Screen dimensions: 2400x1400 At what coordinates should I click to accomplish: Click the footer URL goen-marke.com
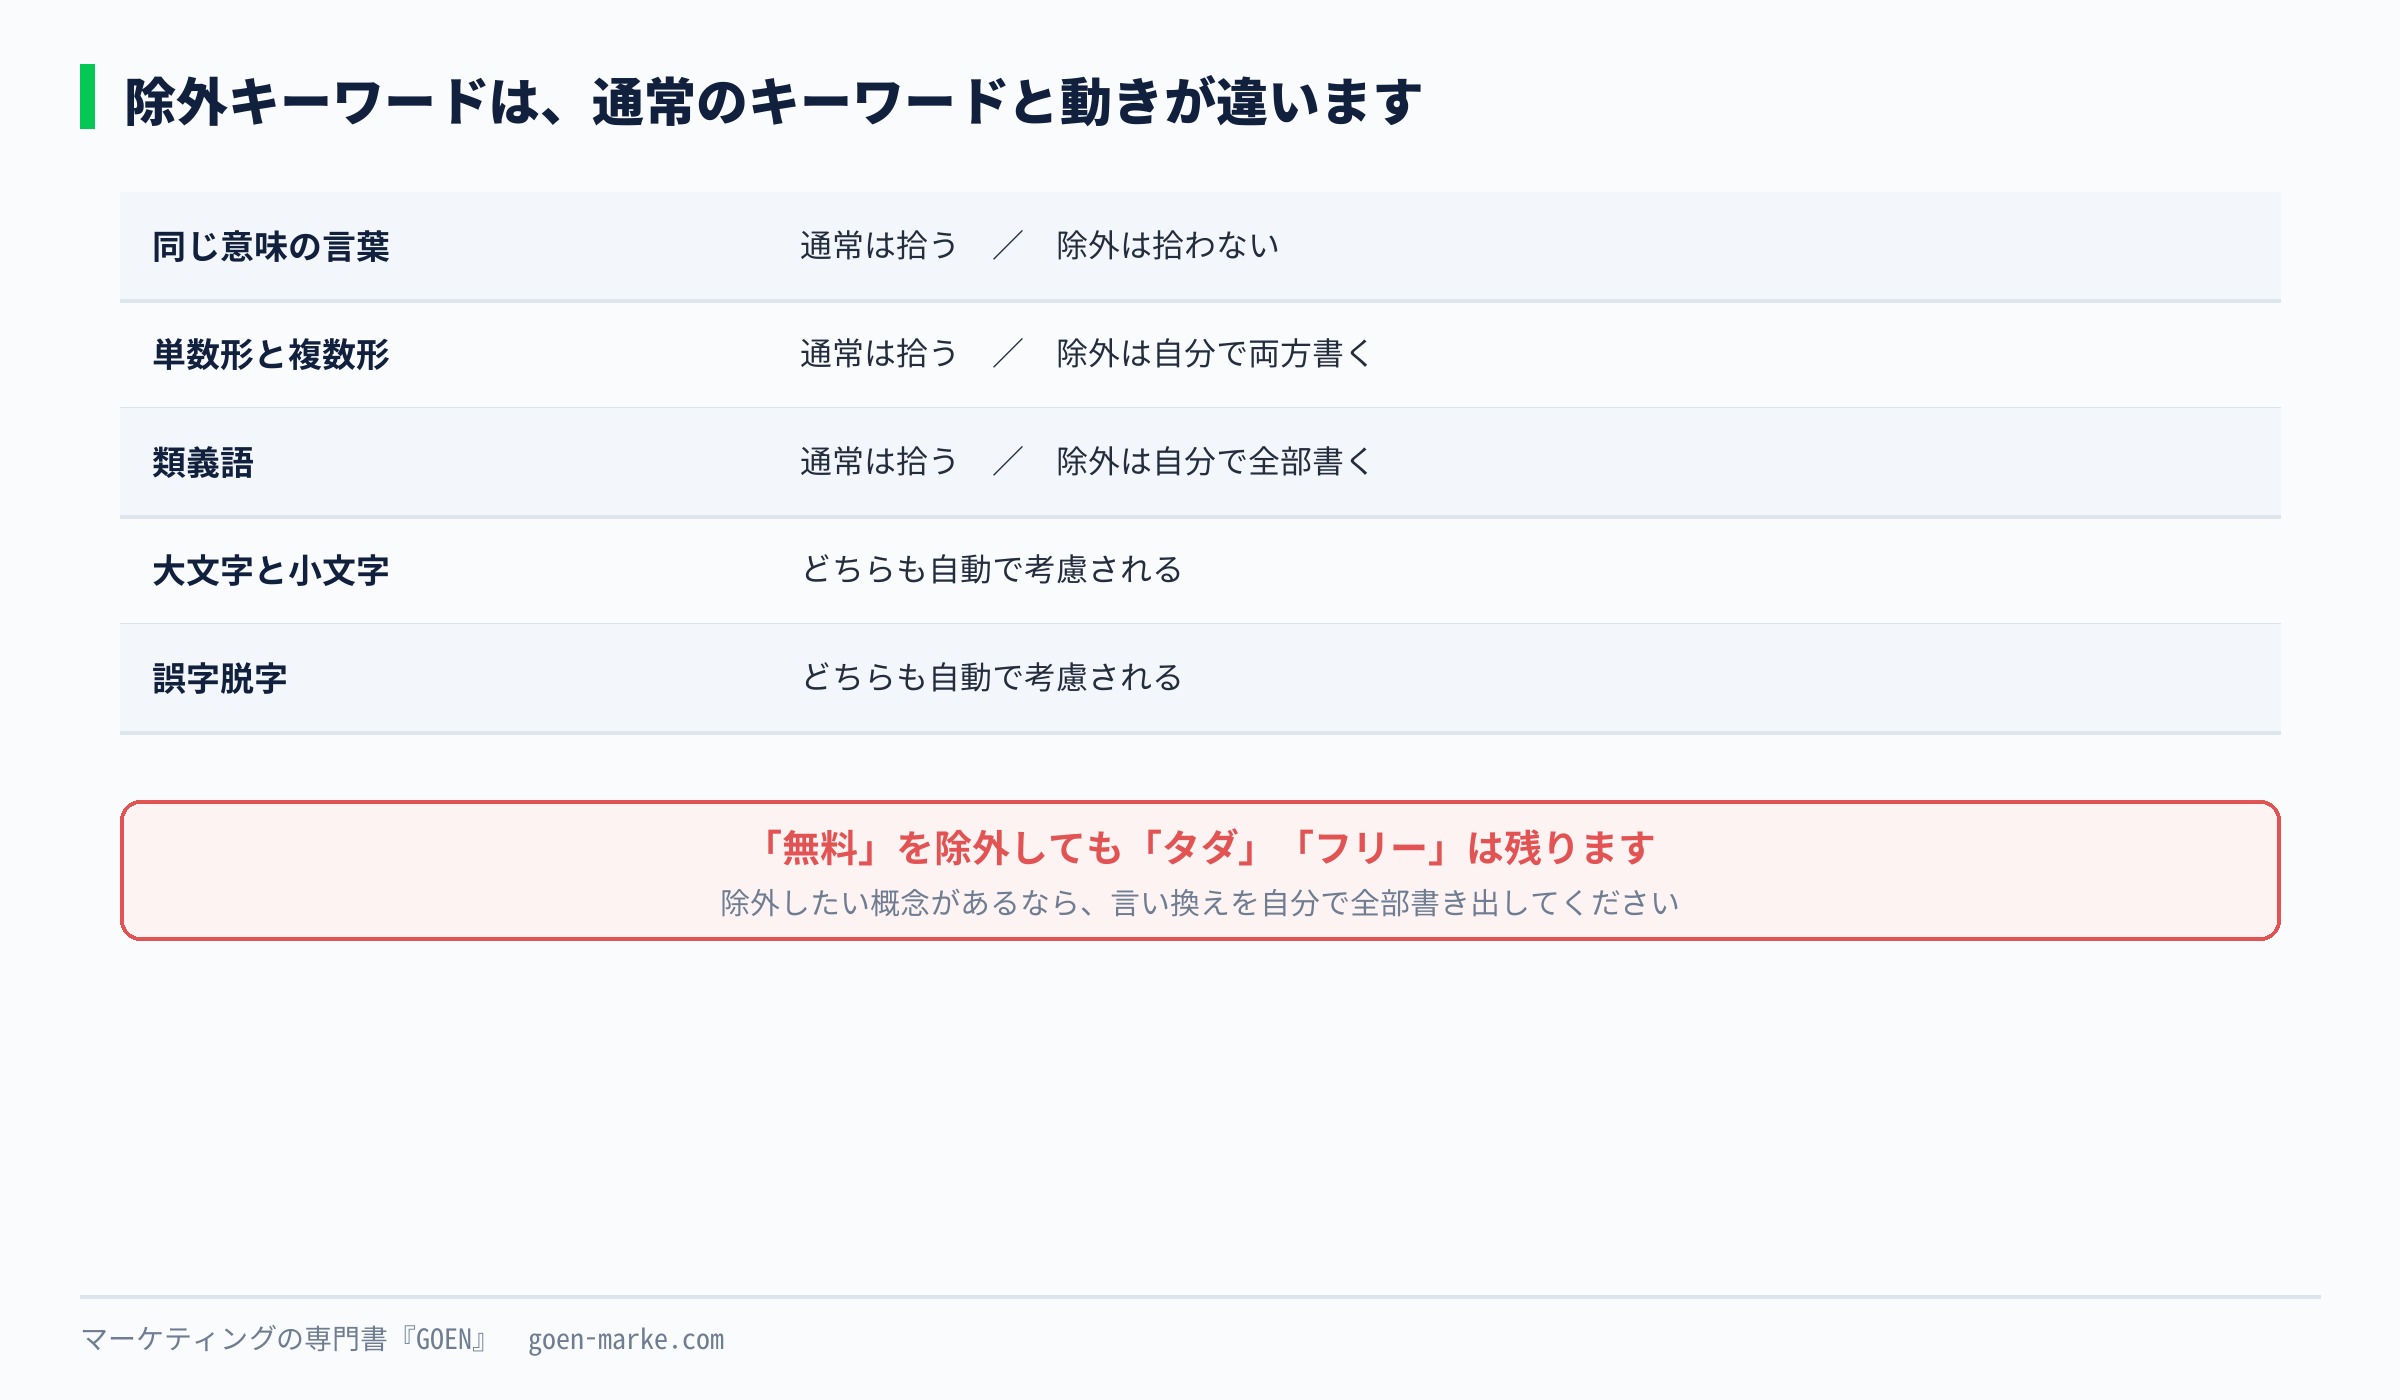click(626, 1340)
